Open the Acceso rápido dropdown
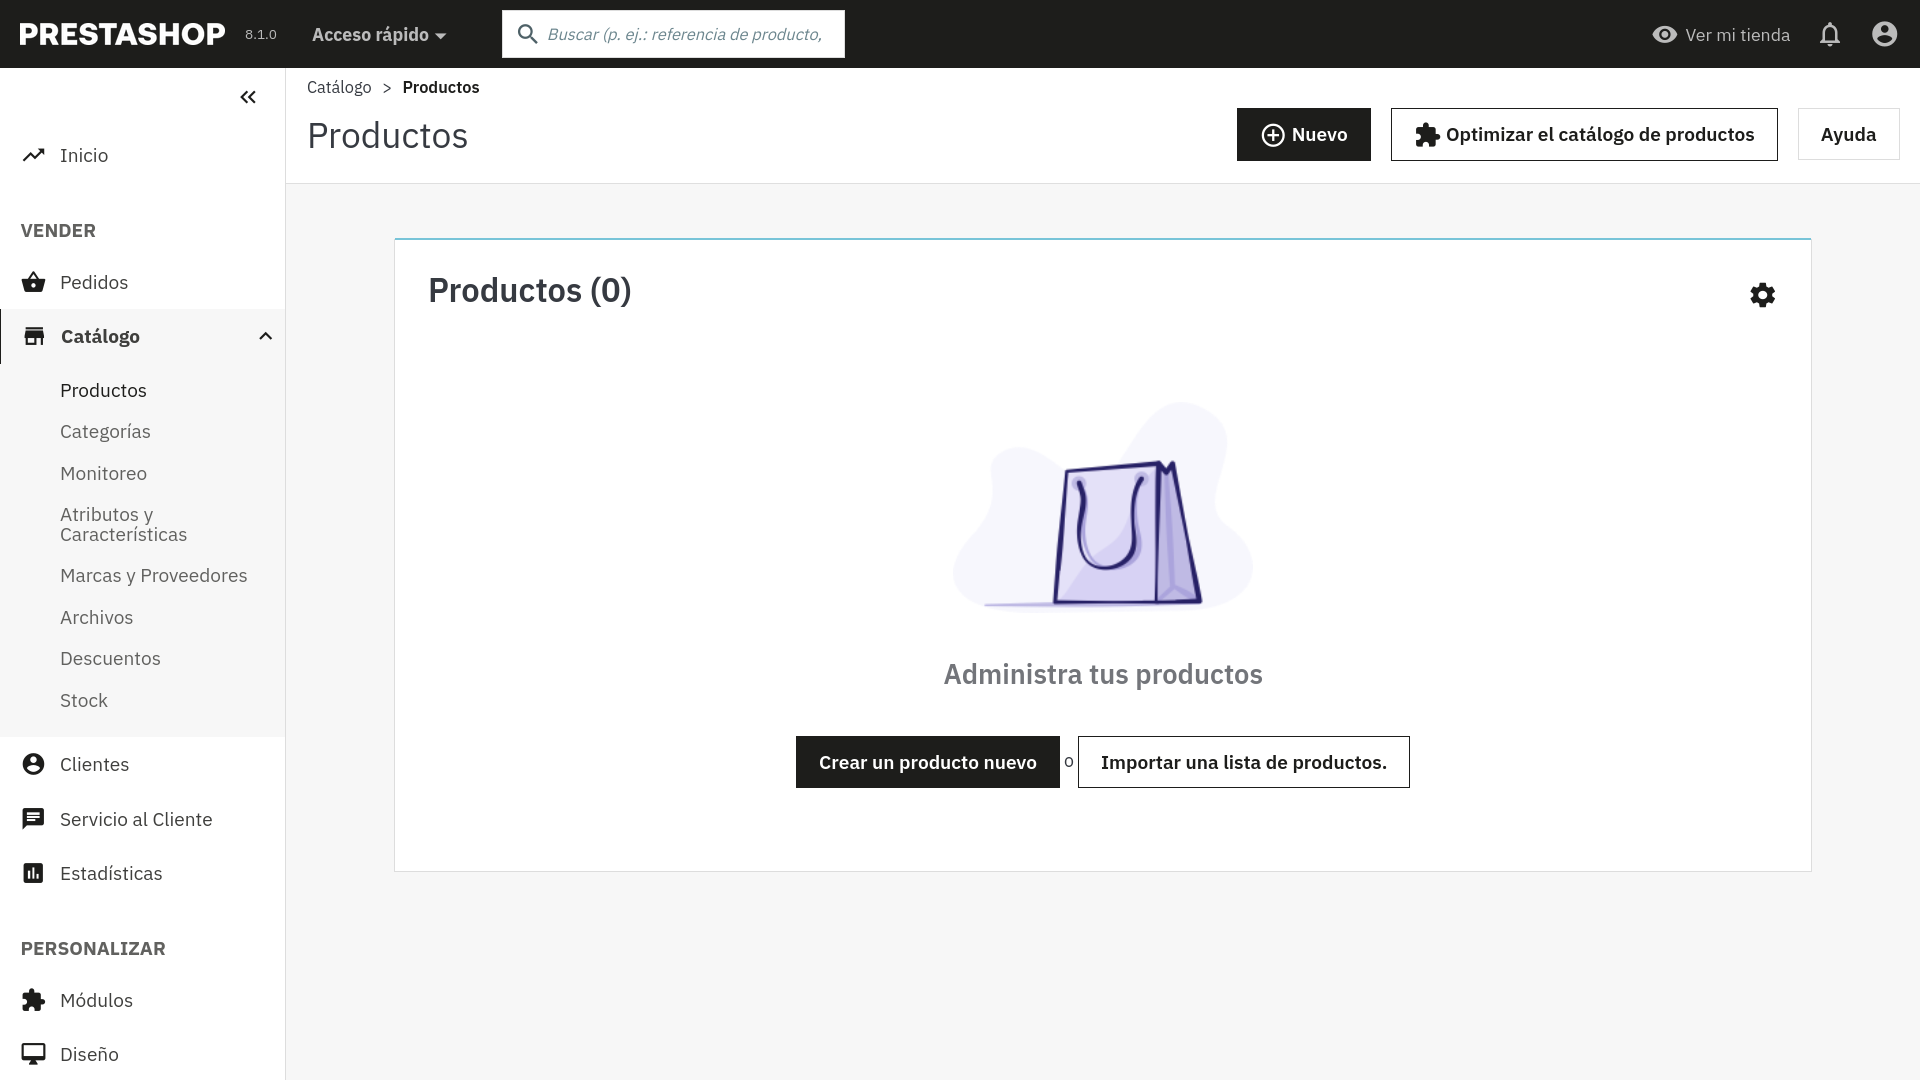The width and height of the screenshot is (1920, 1080). tap(378, 35)
